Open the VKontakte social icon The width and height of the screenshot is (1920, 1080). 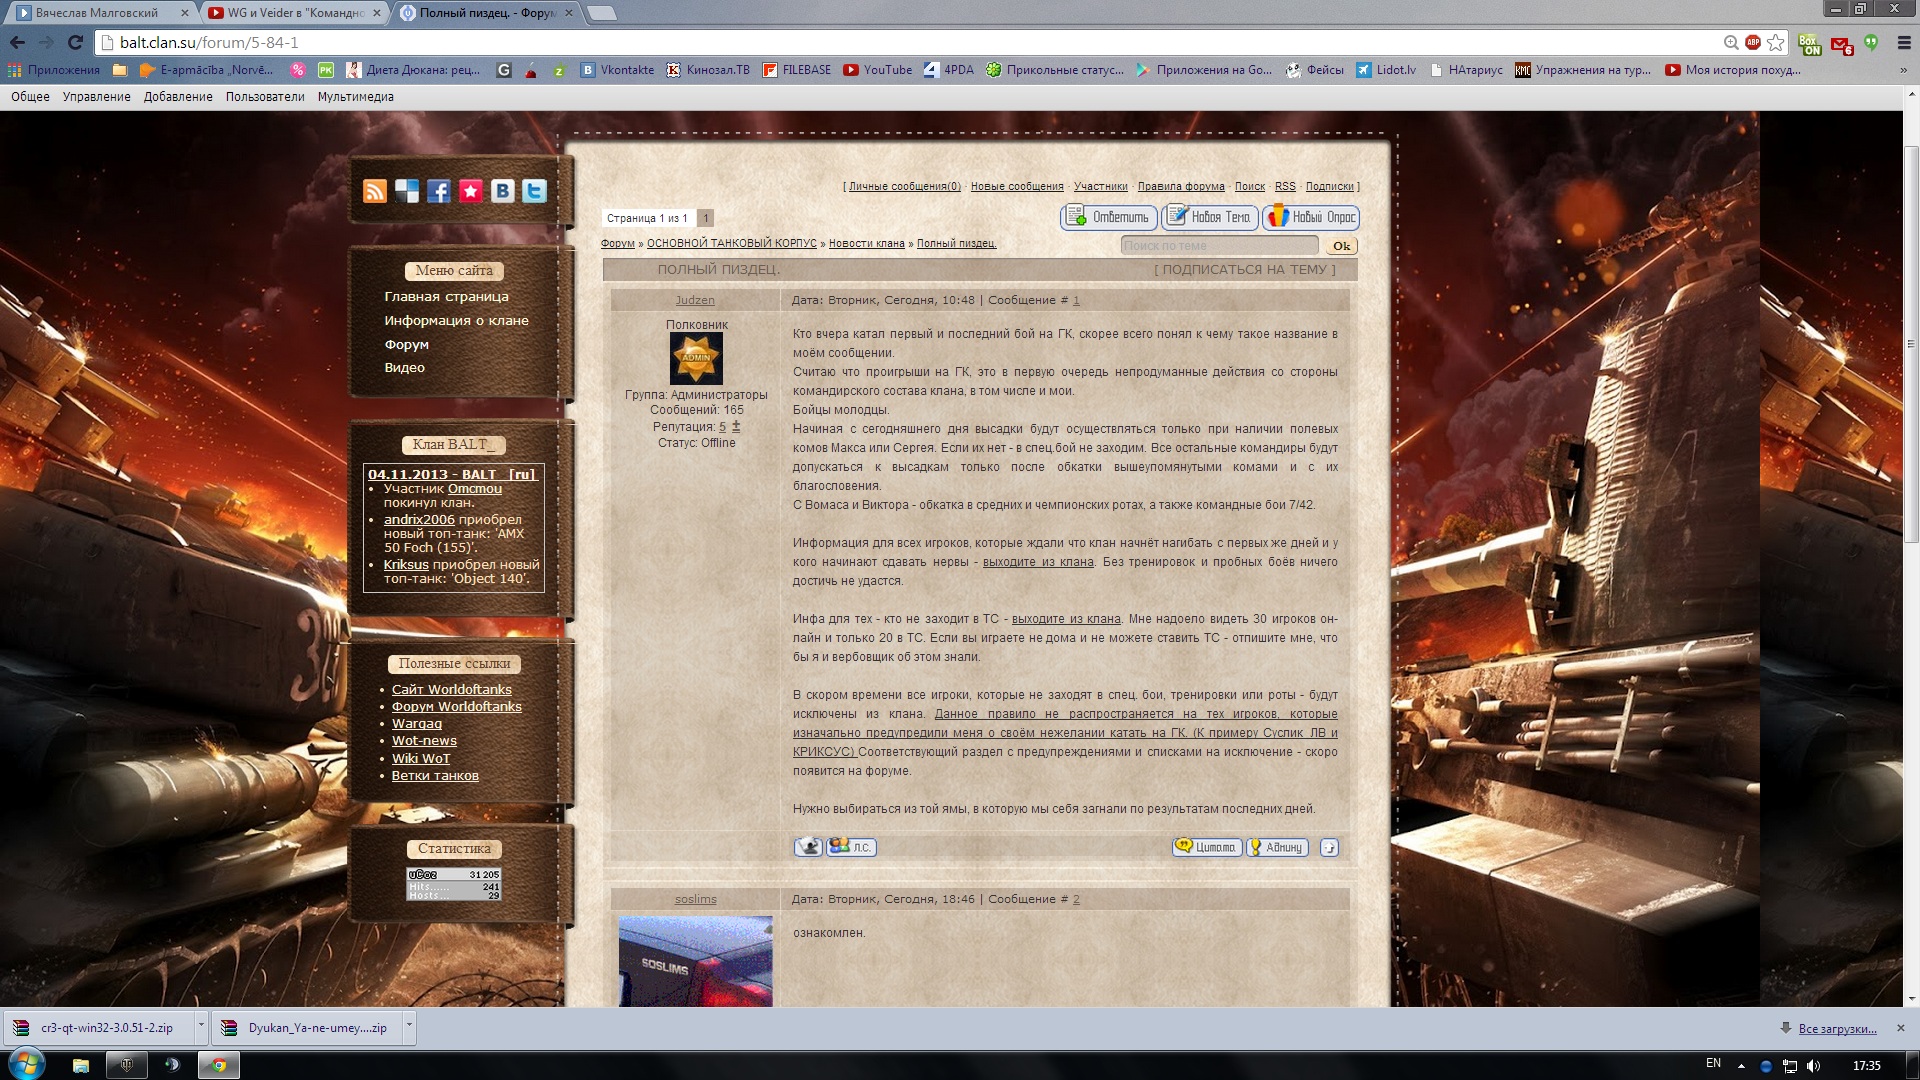pyautogui.click(x=503, y=191)
